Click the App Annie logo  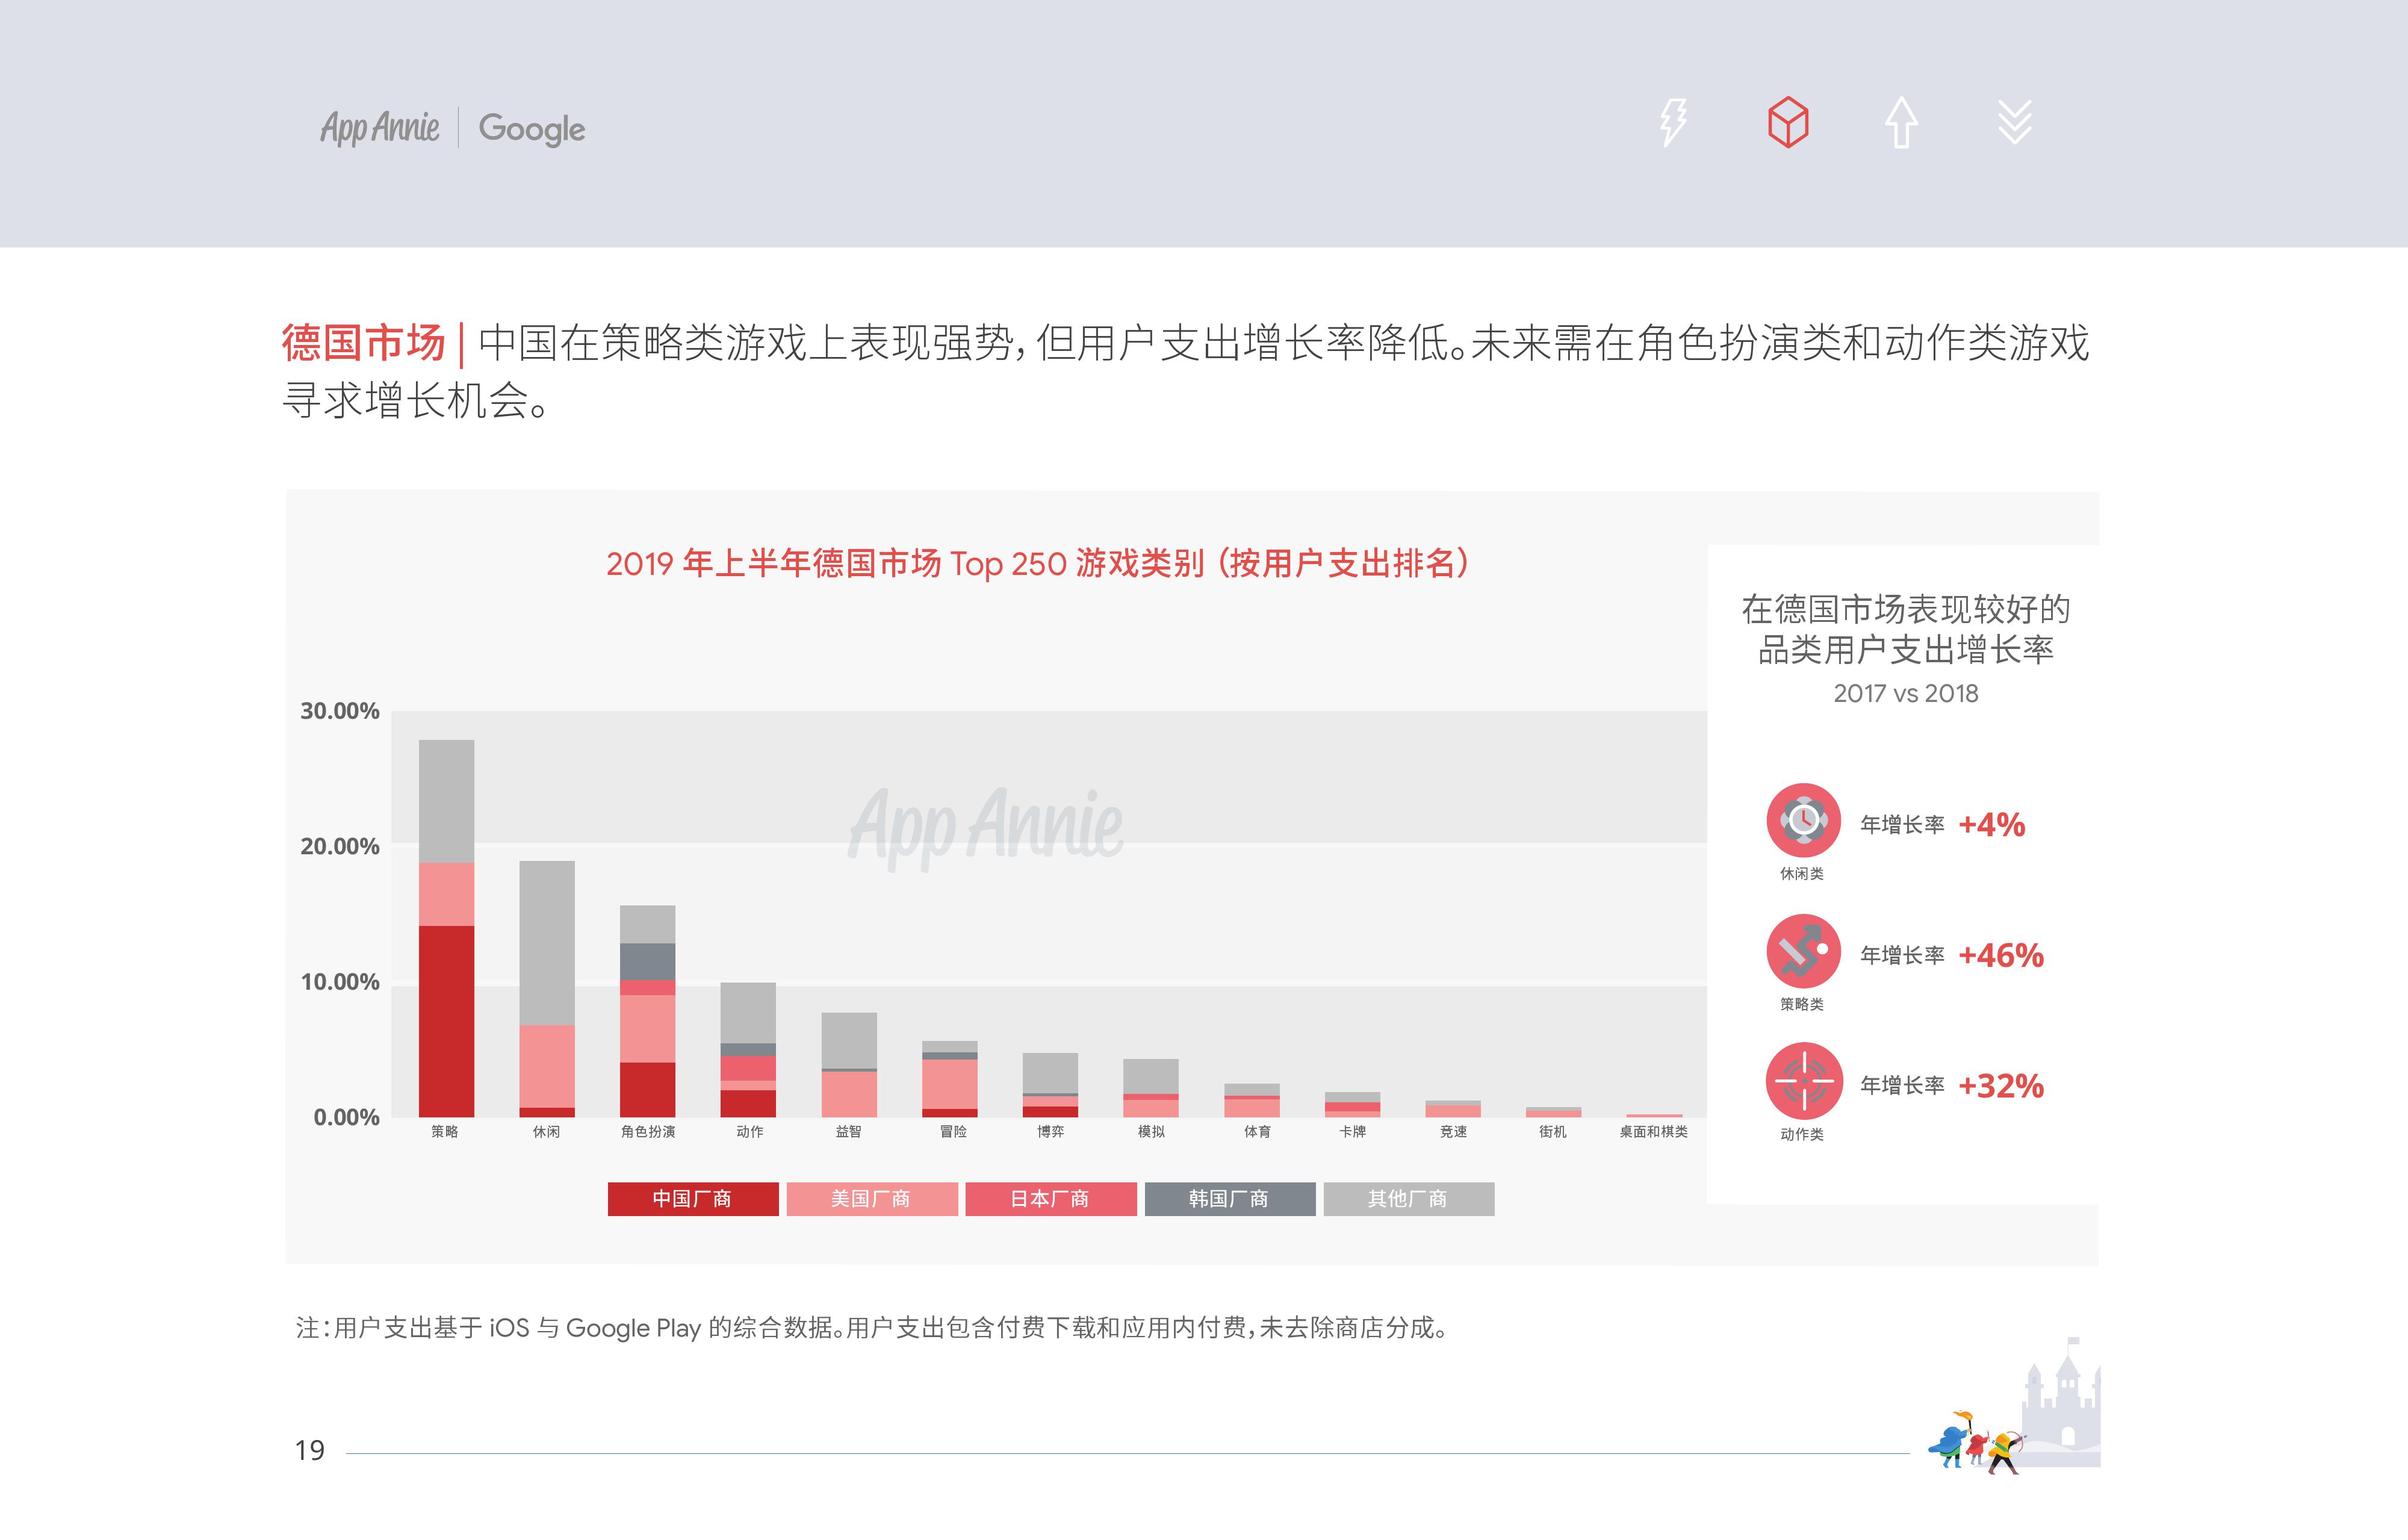tap(380, 128)
